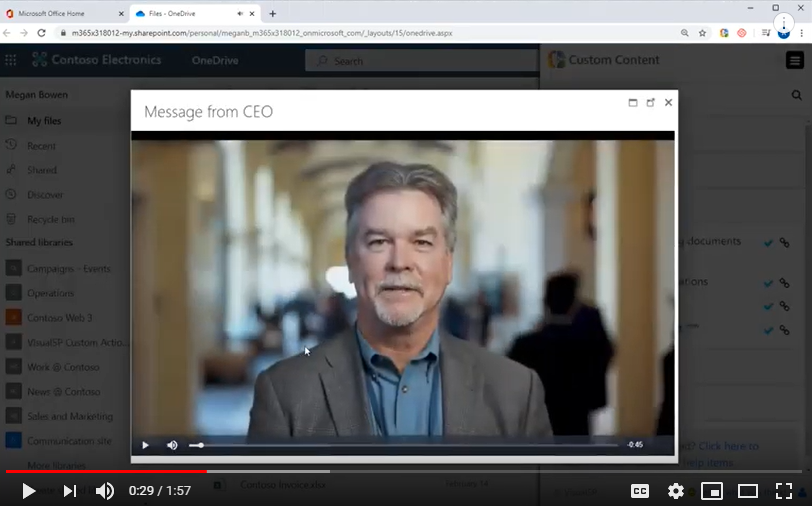Open a new browser tab
This screenshot has height=506, width=812.
[x=273, y=14]
